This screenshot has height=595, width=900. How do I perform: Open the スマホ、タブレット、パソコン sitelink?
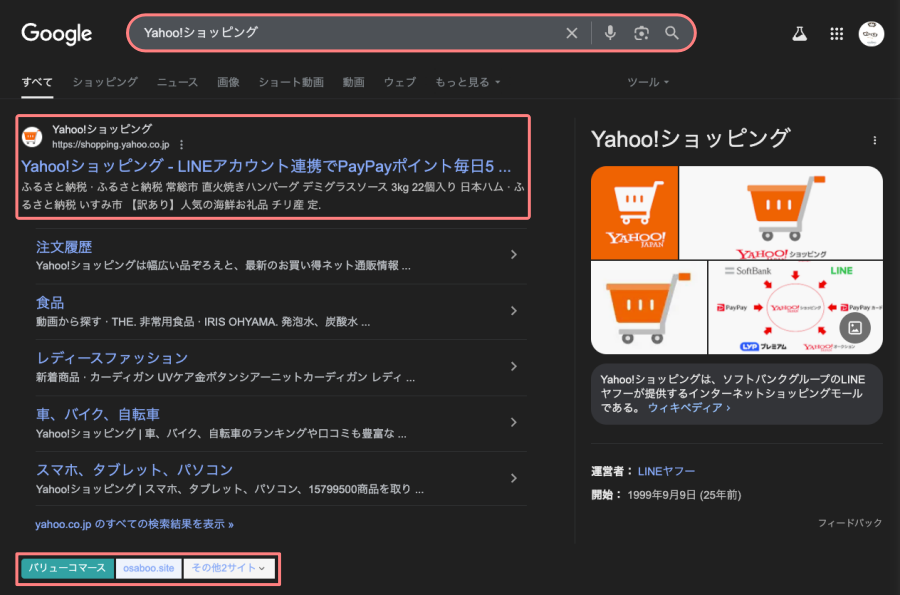pos(134,470)
